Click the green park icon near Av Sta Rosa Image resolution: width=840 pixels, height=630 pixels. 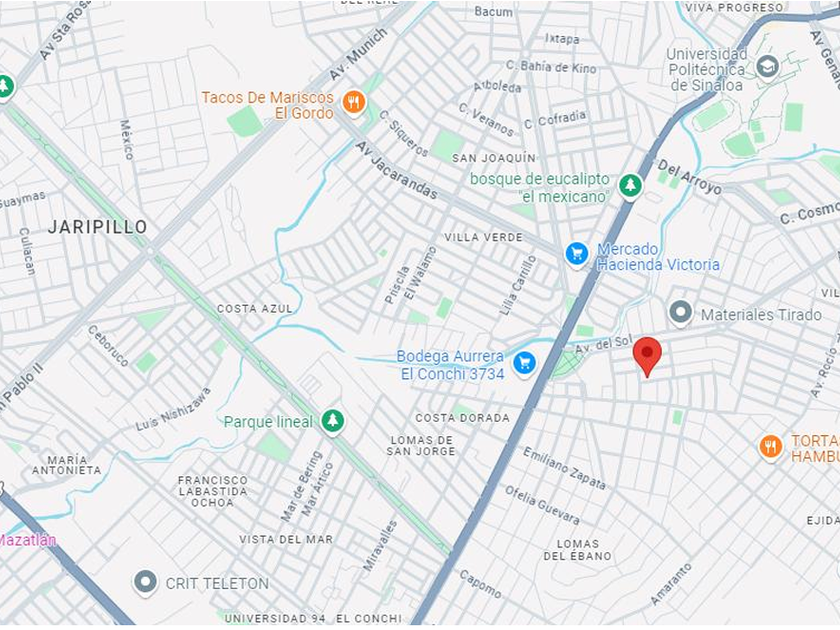tap(5, 86)
